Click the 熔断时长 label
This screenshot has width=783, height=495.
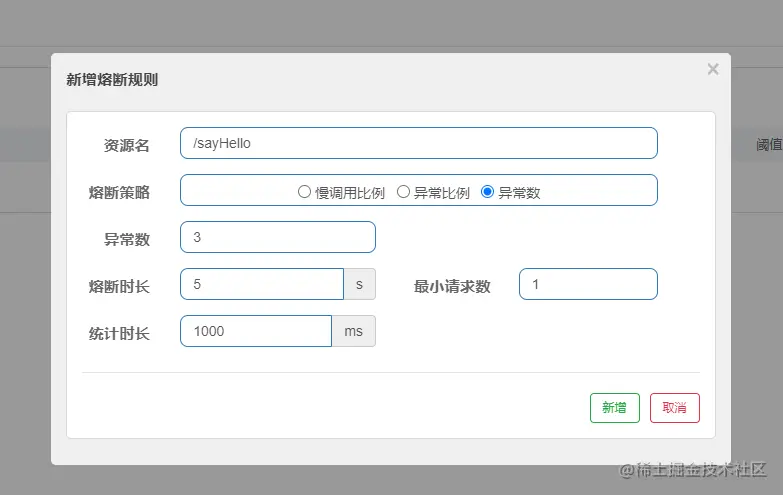(119, 286)
